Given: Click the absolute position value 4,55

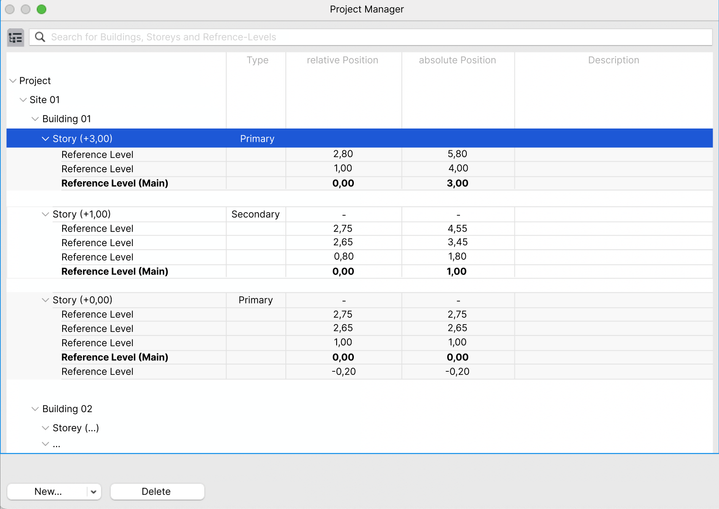Looking at the screenshot, I should coord(457,228).
